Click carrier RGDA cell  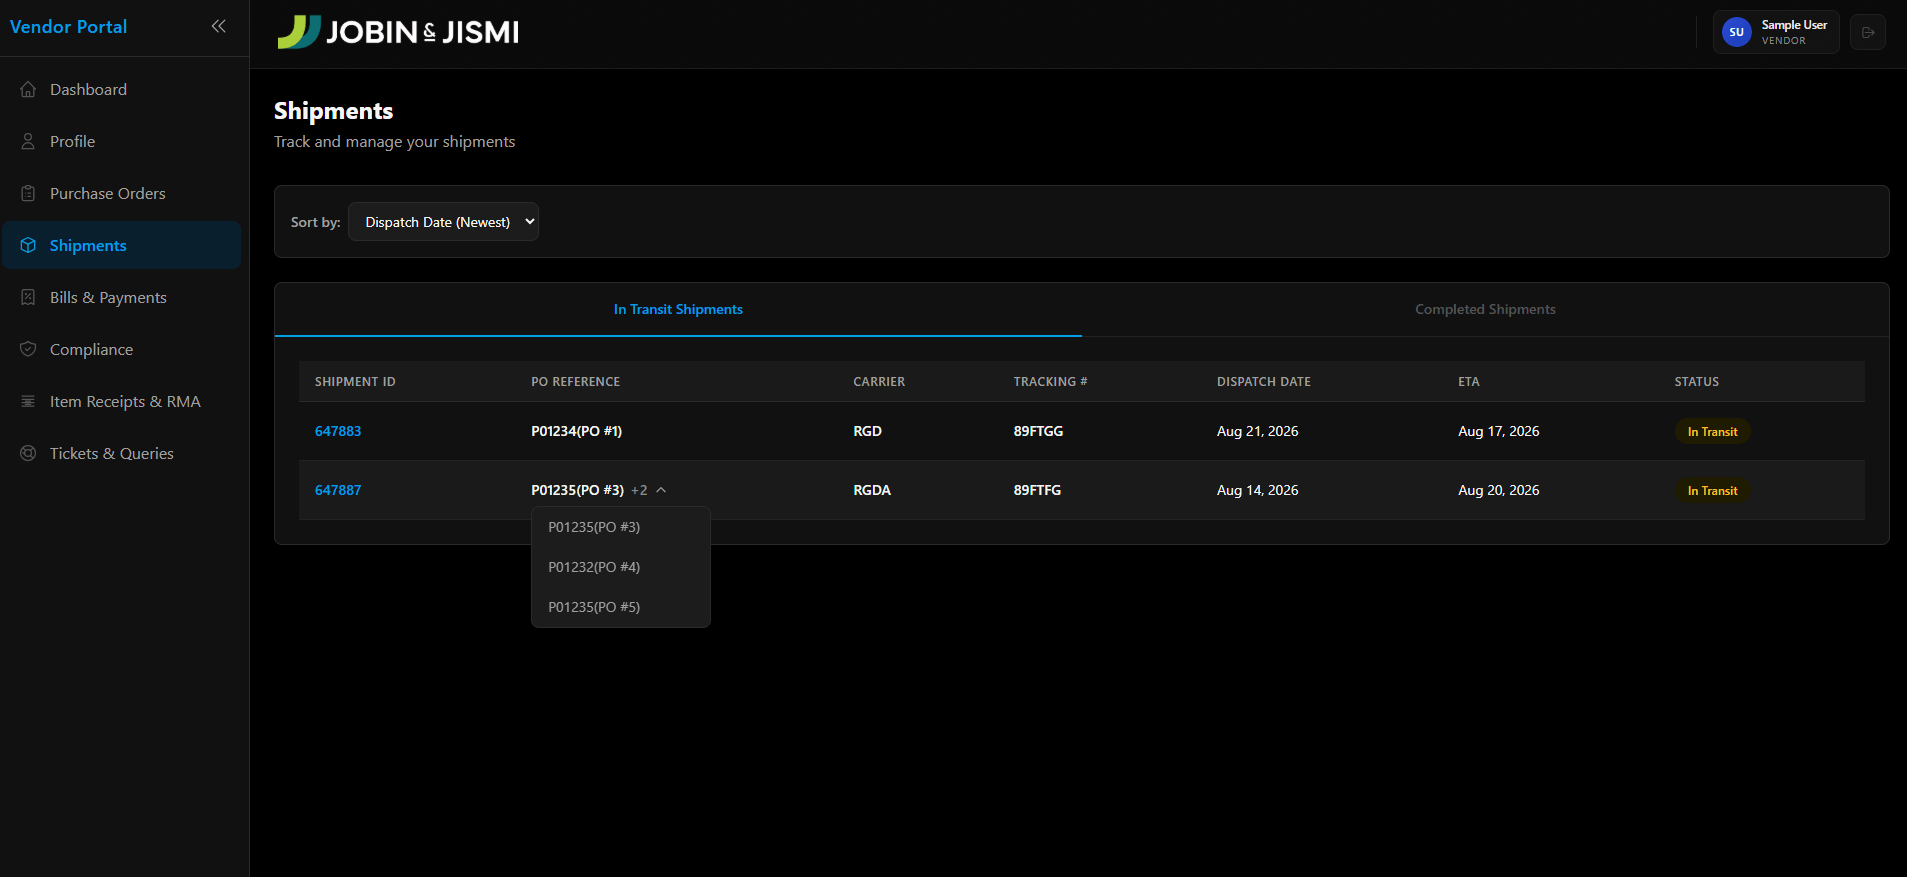tap(872, 490)
